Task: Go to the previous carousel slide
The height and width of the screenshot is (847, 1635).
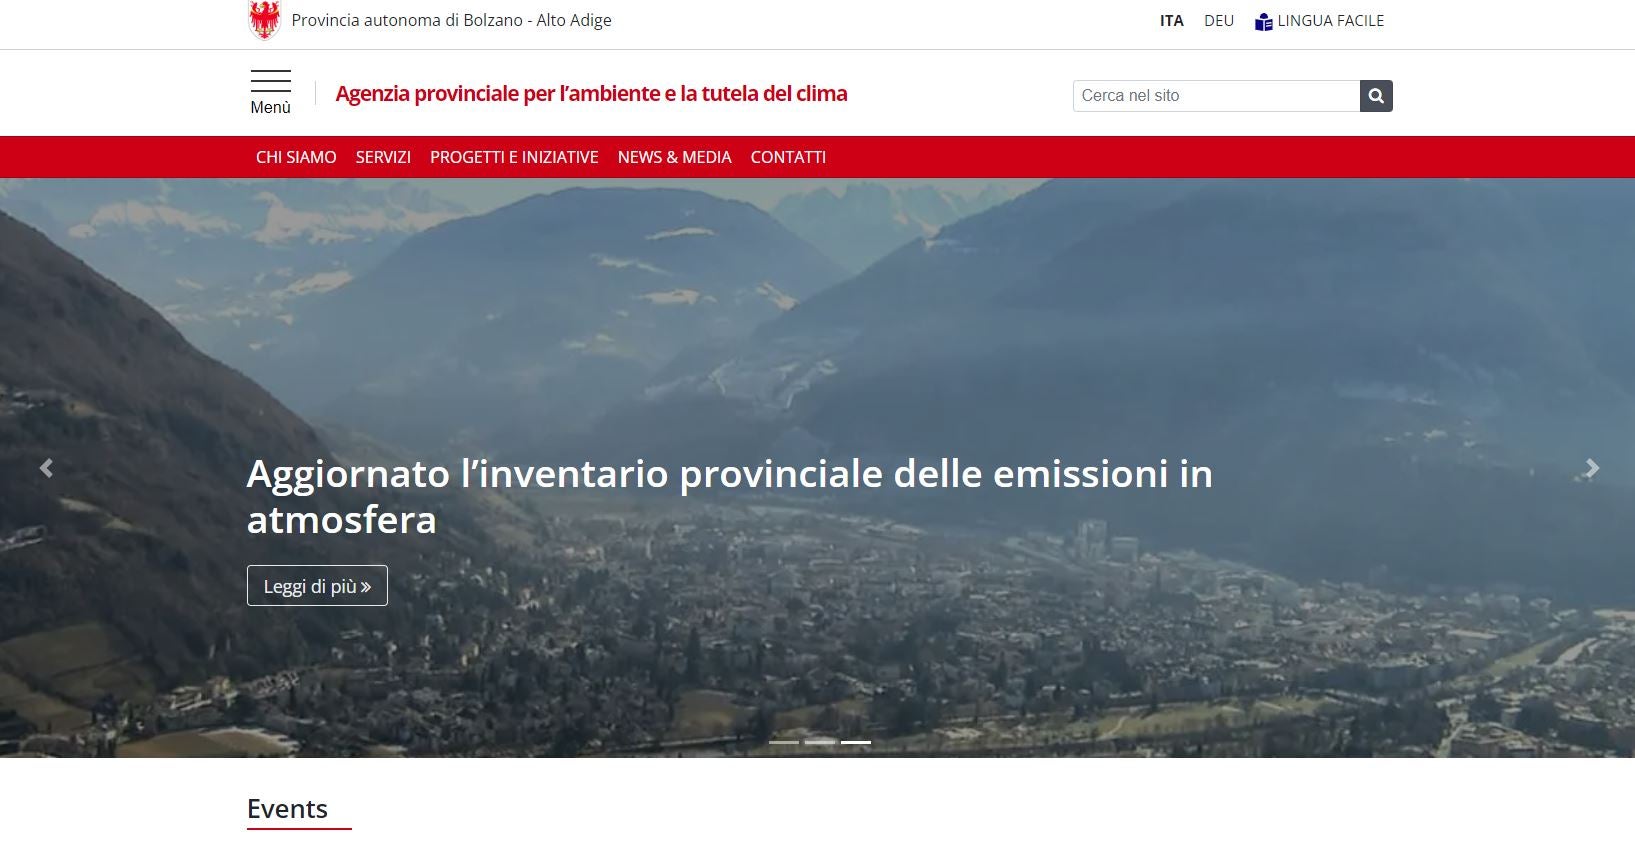Action: point(46,468)
